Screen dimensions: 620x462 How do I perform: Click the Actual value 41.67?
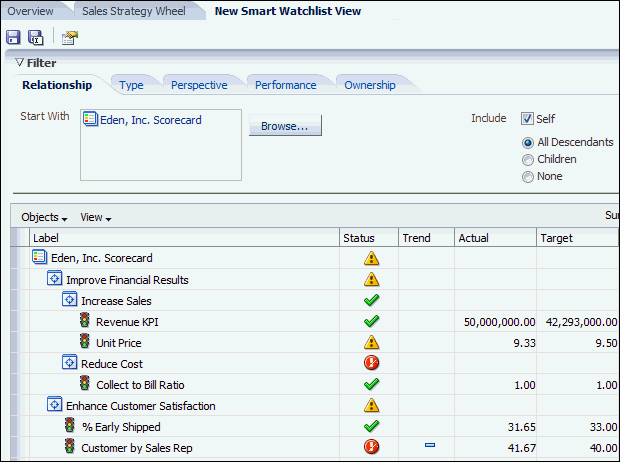tap(522, 448)
